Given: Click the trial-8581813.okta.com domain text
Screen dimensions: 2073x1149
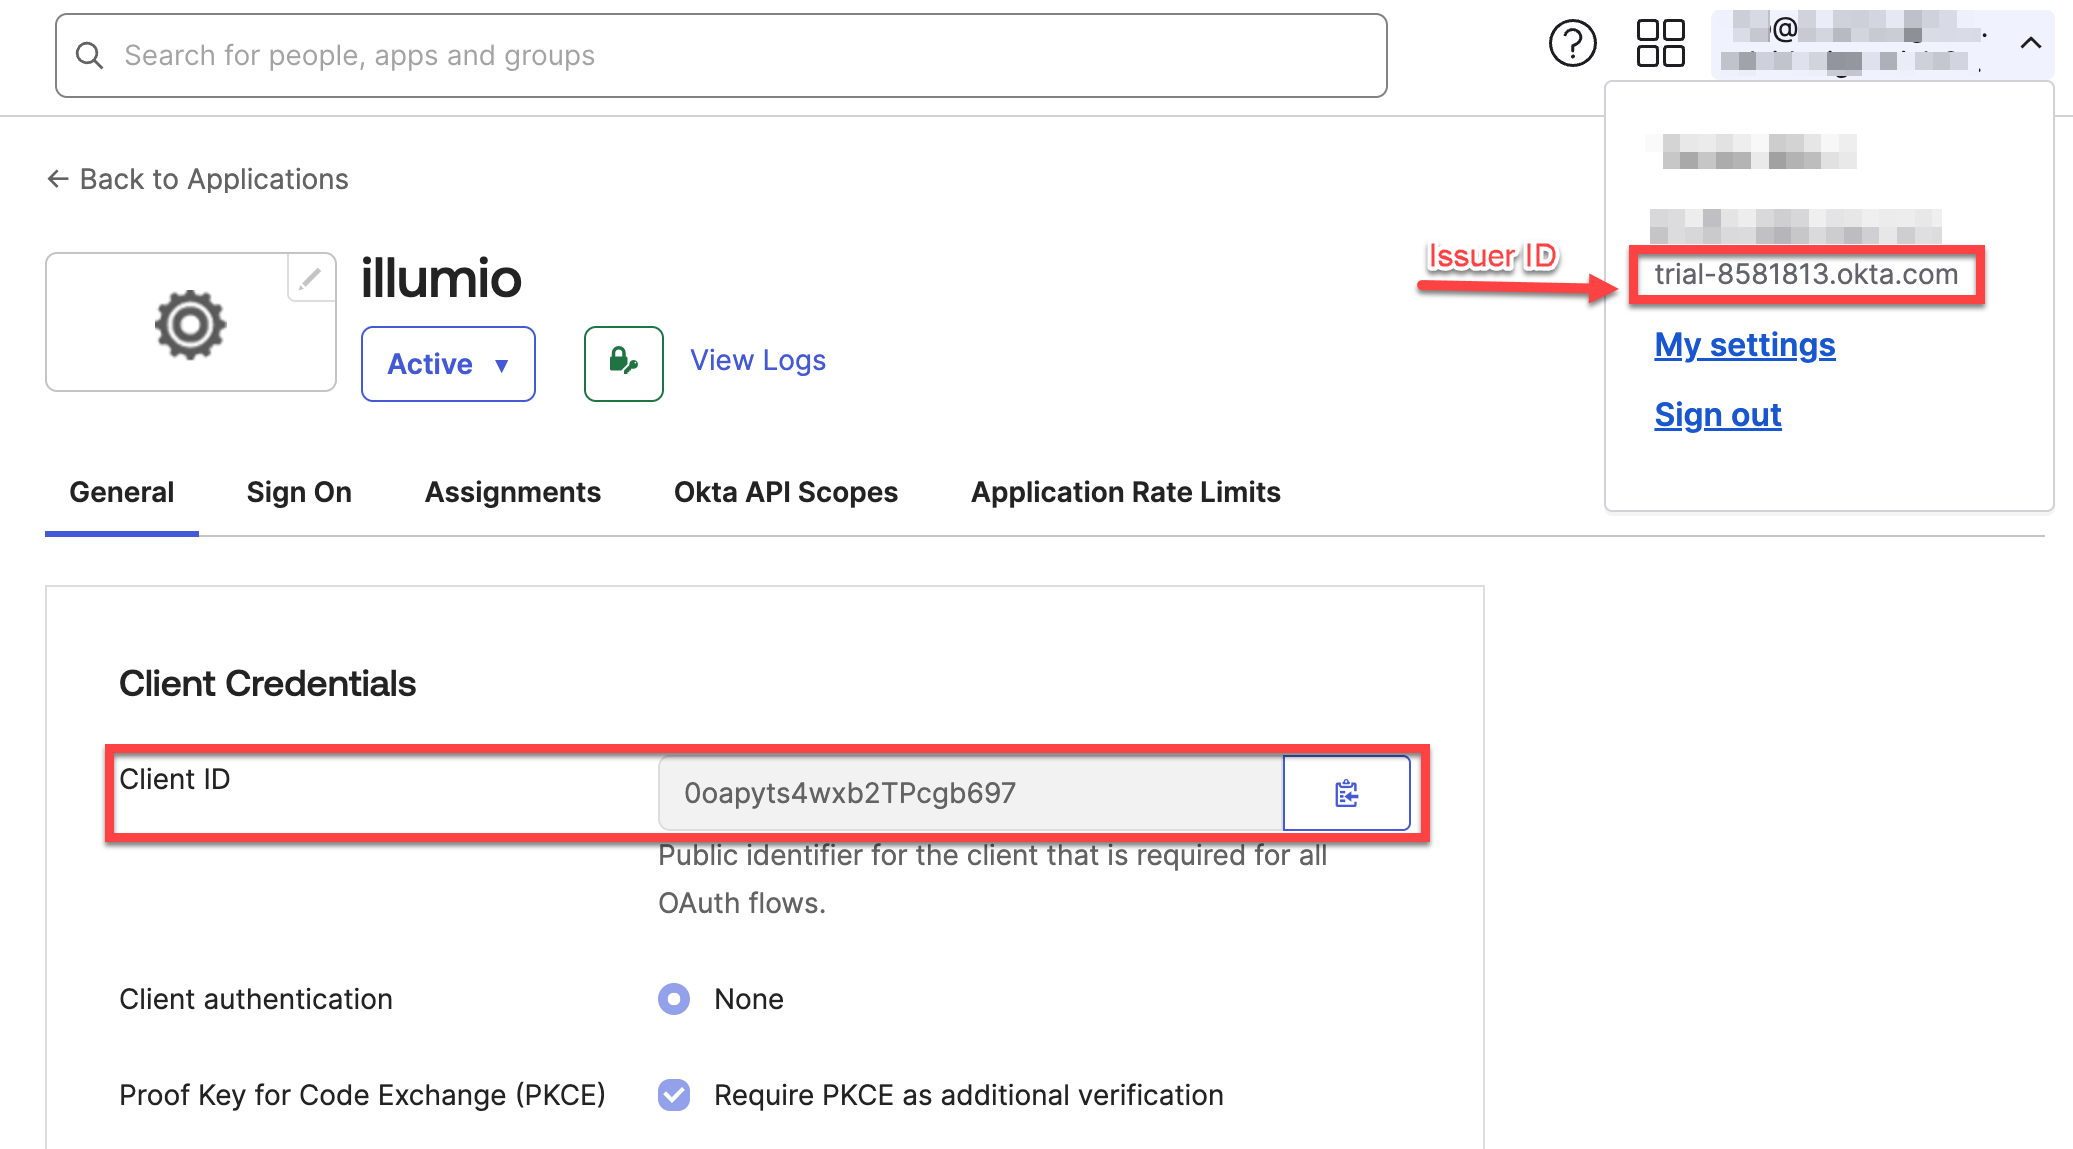Looking at the screenshot, I should pyautogui.click(x=1806, y=274).
